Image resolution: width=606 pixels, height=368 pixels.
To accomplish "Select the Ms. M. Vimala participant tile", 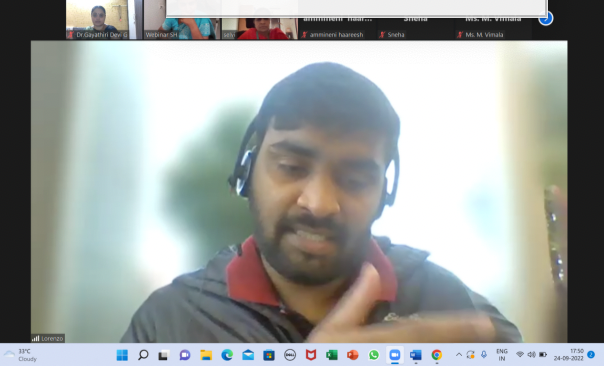I will pos(493,29).
